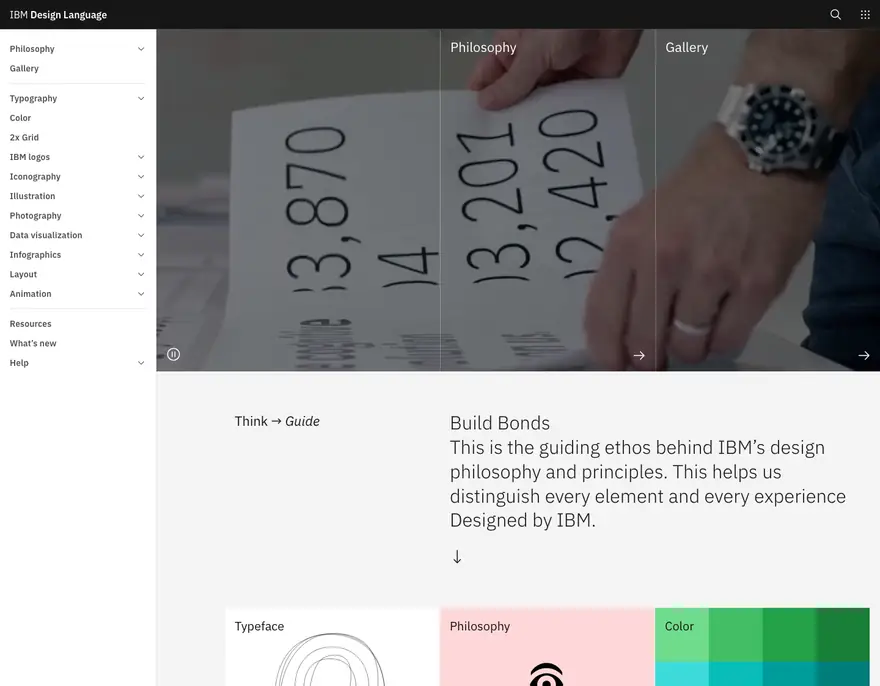Select Infographics label in sidebar
The width and height of the screenshot is (880, 686).
coord(35,255)
